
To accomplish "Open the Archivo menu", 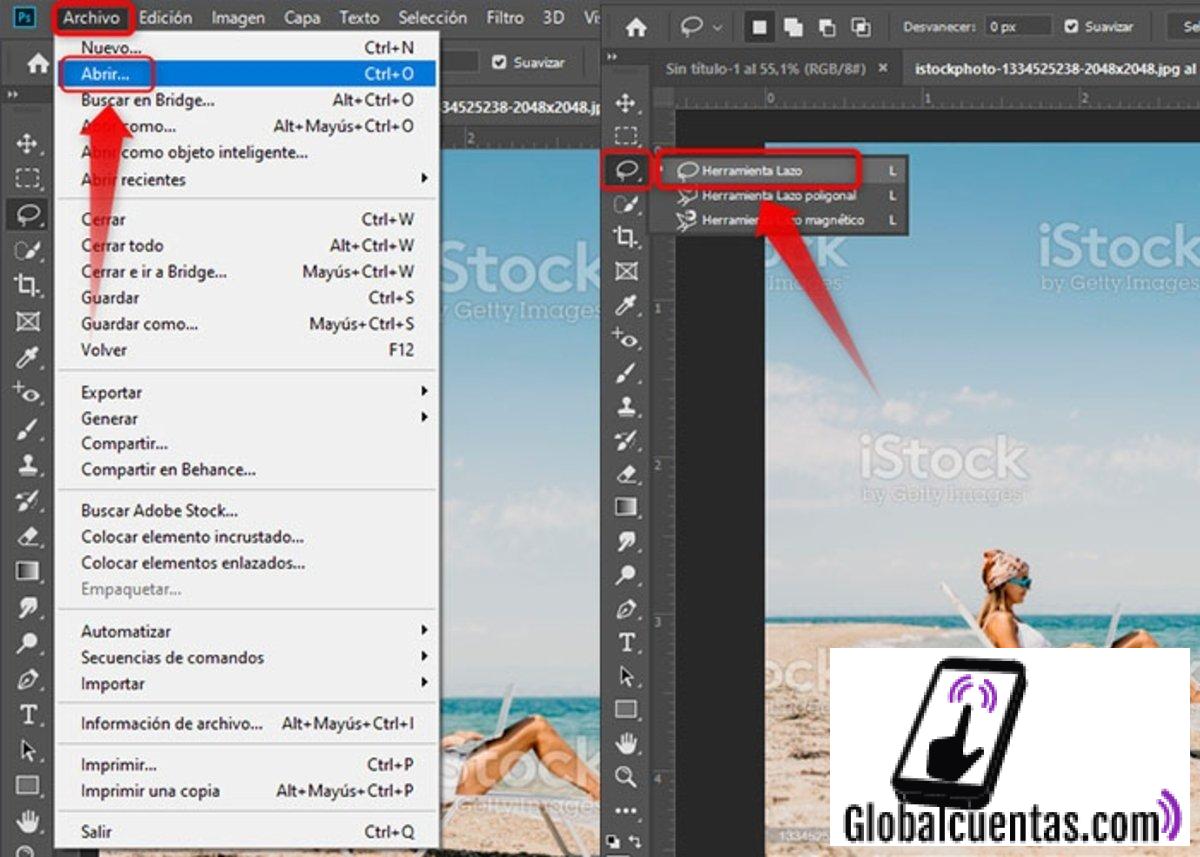I will click(92, 17).
